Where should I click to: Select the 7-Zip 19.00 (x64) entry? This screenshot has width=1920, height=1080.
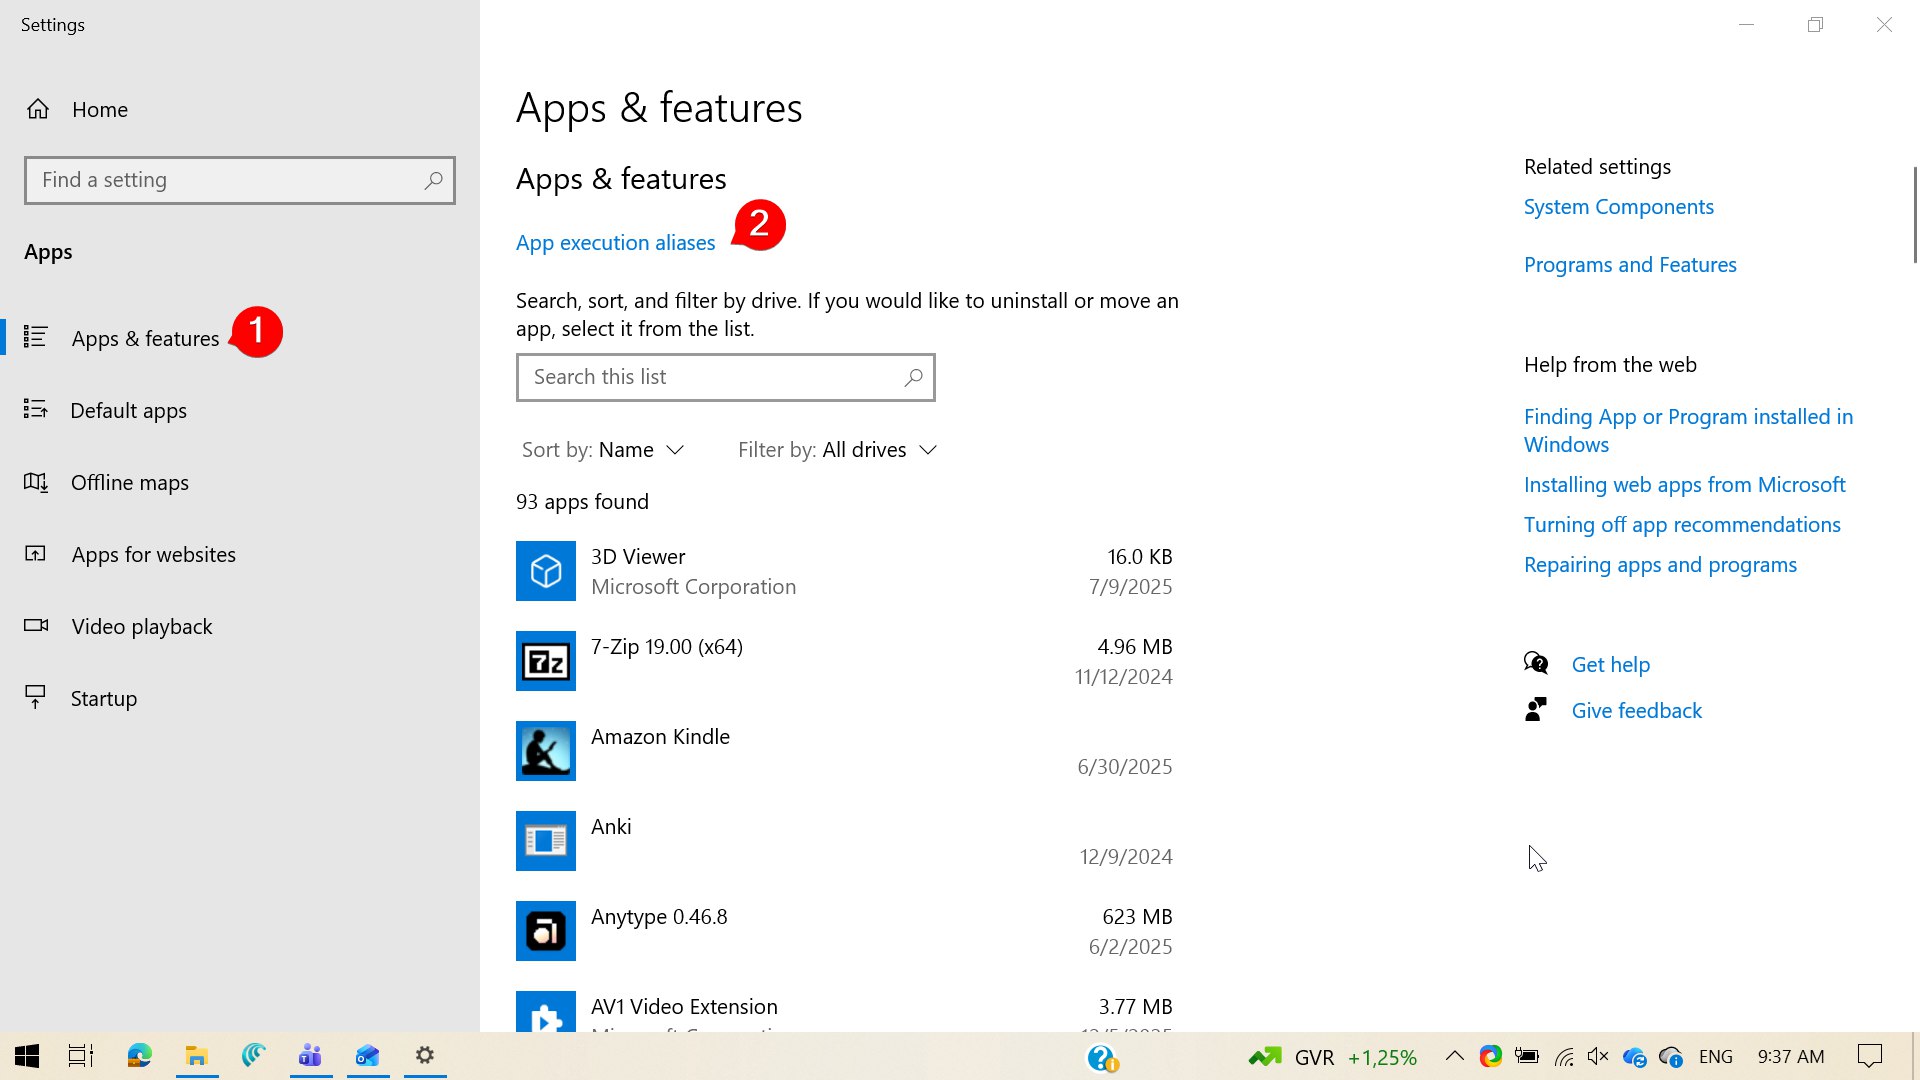pyautogui.click(x=667, y=647)
